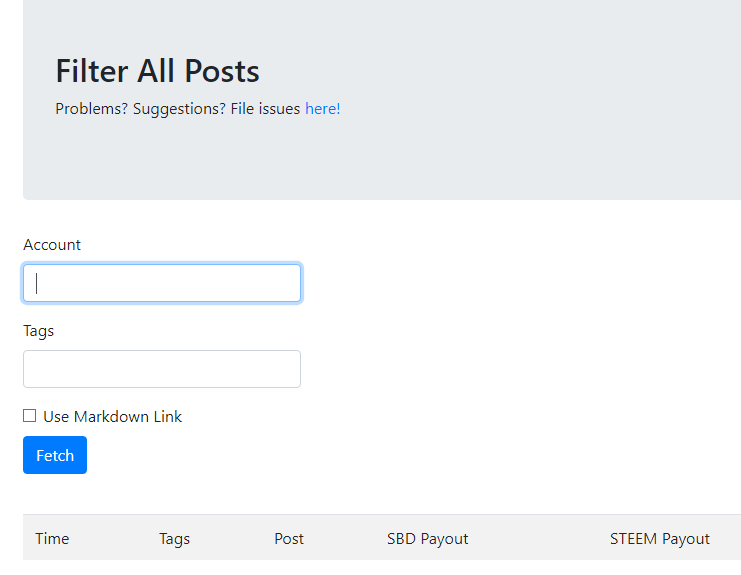Click the SBD Payout column header
Screen dimensions: 741x575
click(427, 539)
